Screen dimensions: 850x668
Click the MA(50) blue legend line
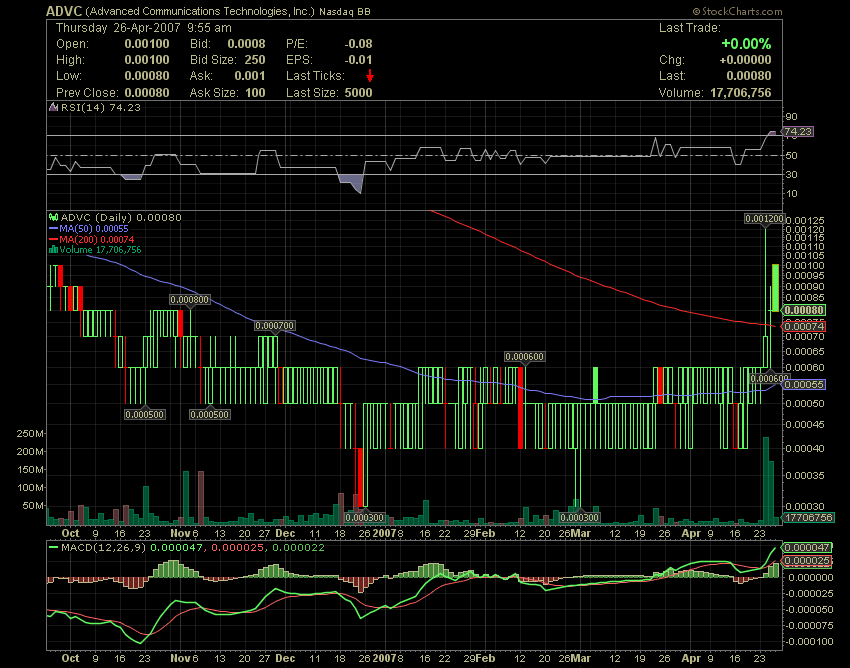(x=53, y=229)
